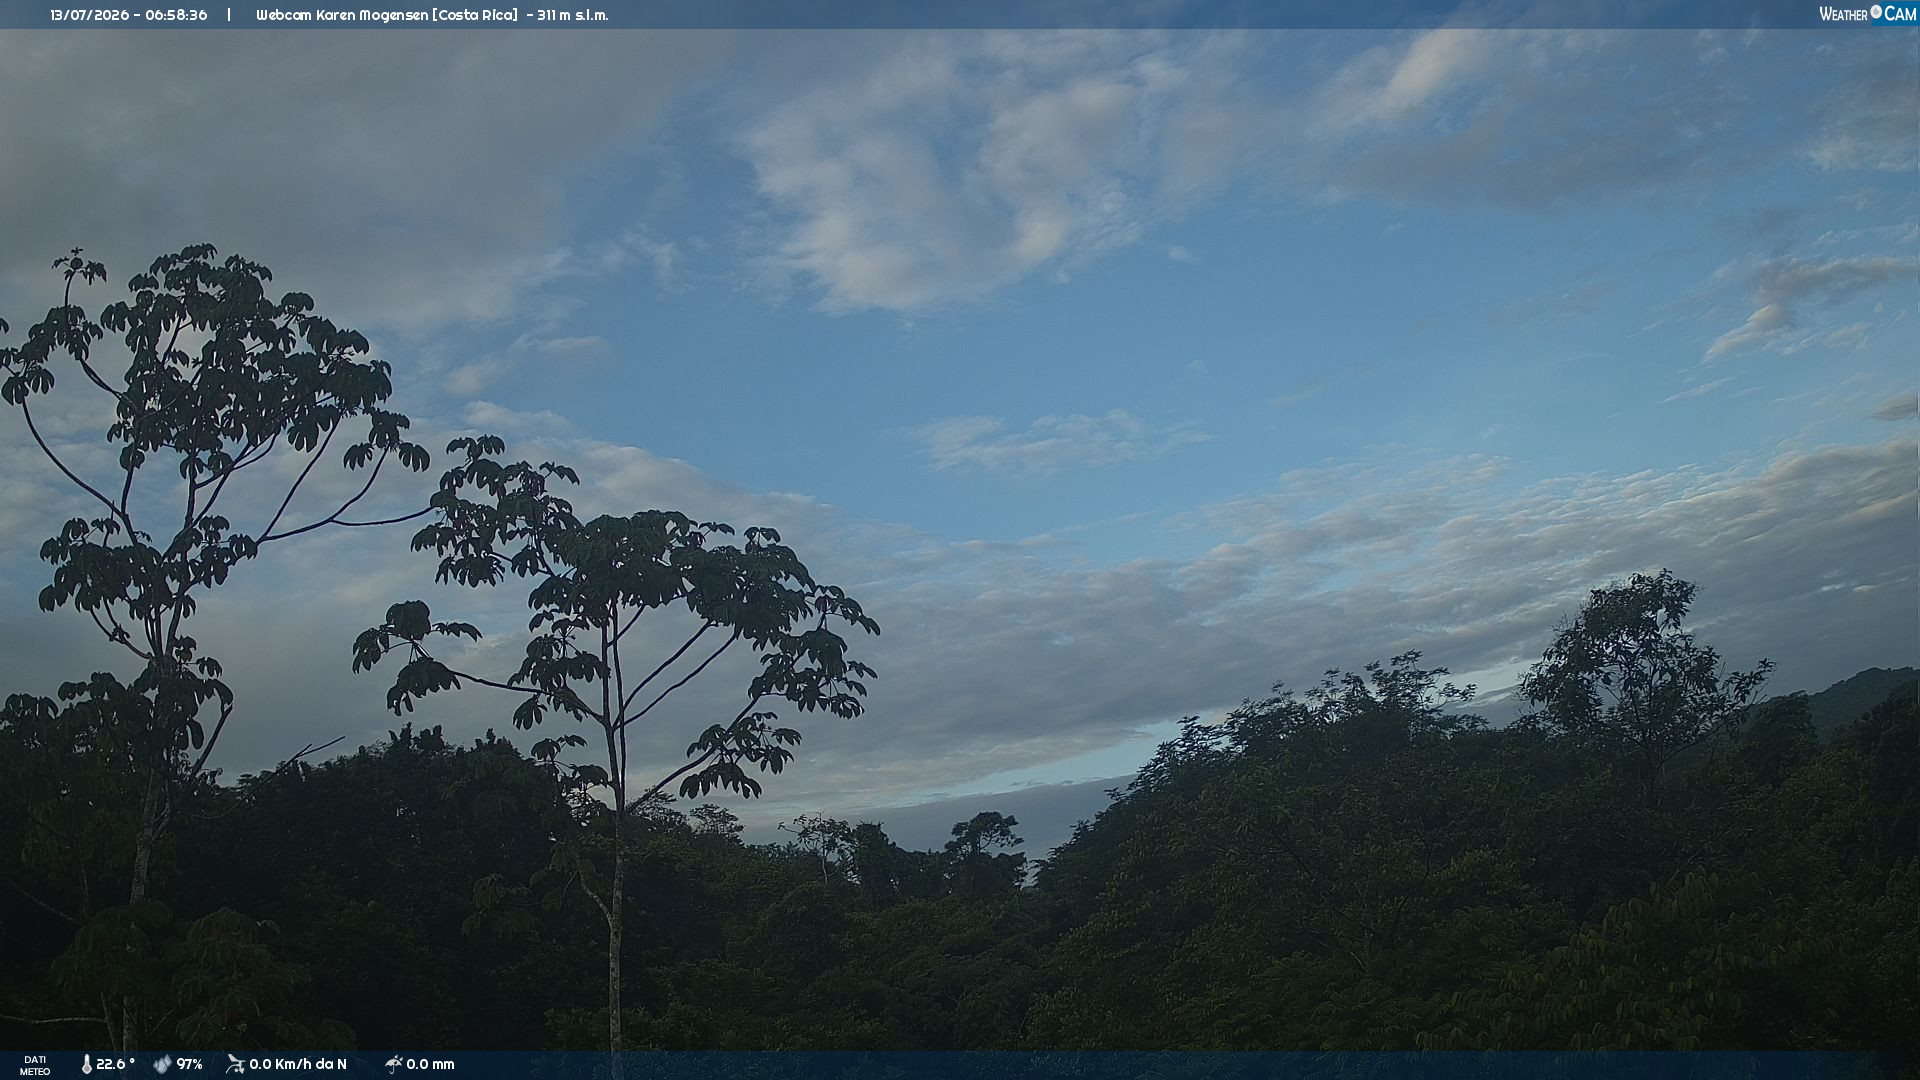The height and width of the screenshot is (1080, 1920).
Task: Click the WeatherCam logo
Action: [x=1867, y=14]
